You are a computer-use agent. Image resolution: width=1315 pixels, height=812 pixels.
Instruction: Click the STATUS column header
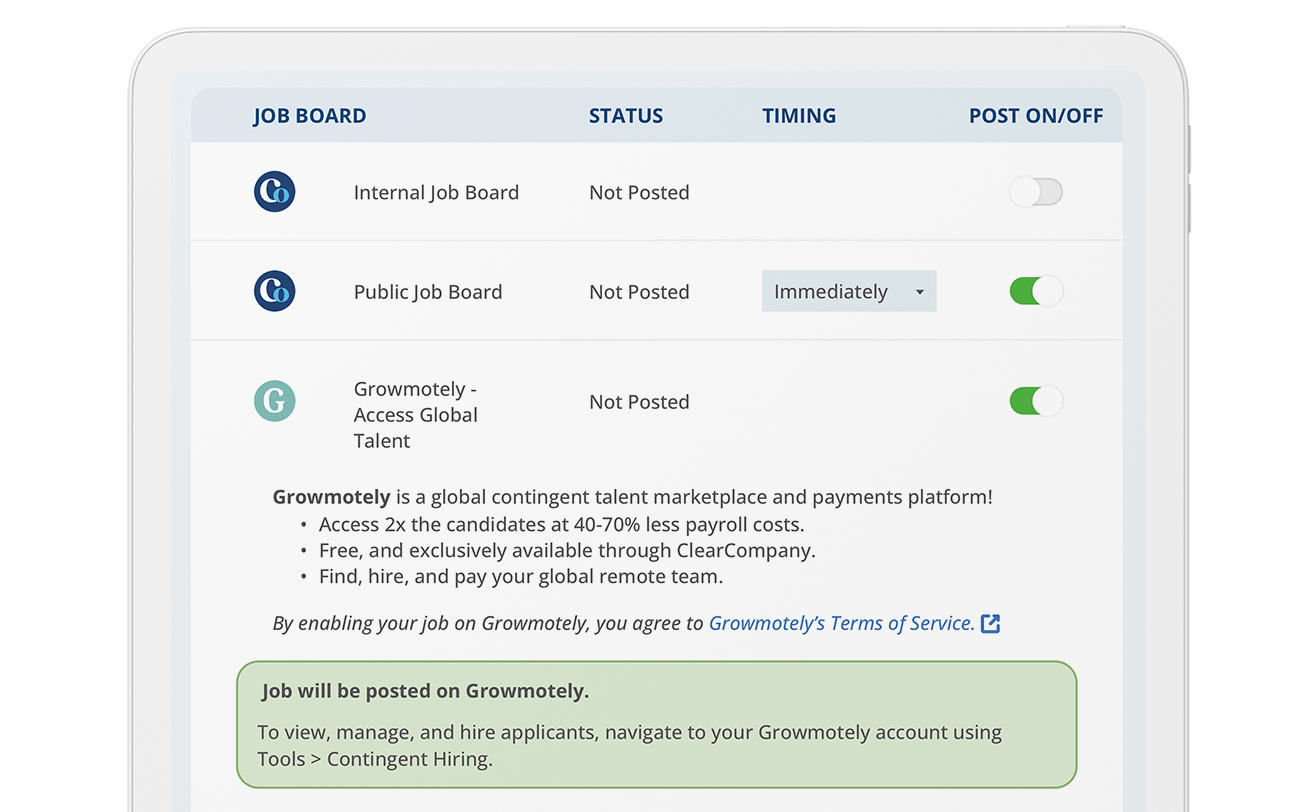pos(626,116)
